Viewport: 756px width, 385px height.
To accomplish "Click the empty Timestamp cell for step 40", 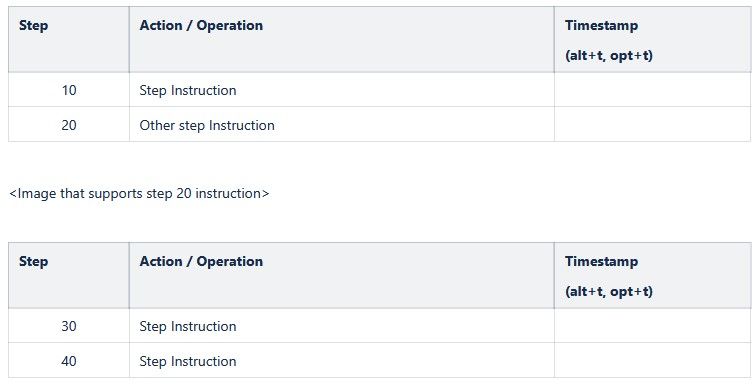I will click(x=652, y=361).
